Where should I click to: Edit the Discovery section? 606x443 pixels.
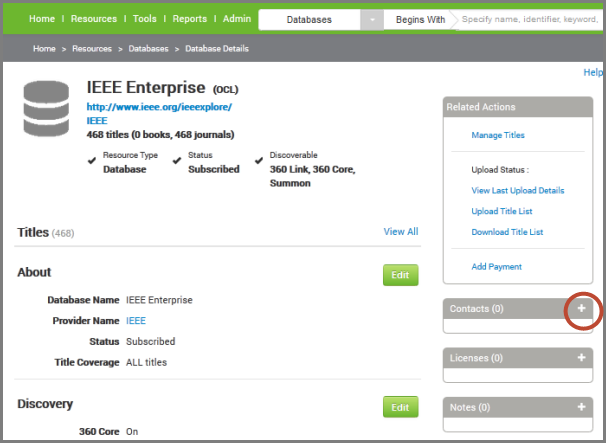400,407
